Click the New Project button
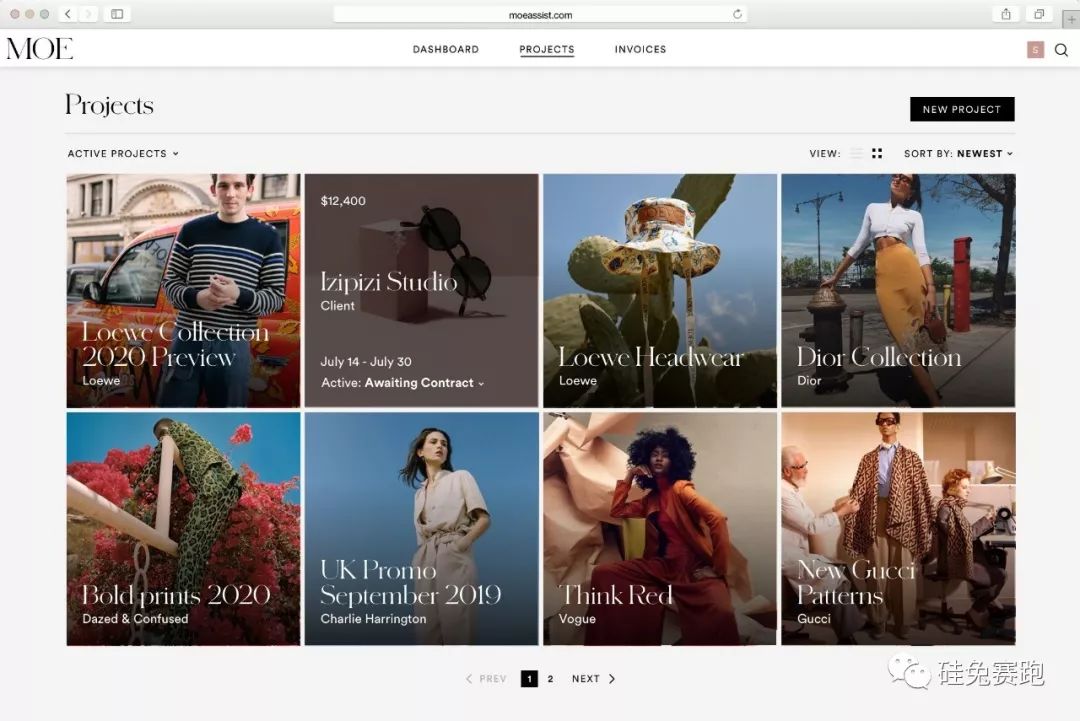This screenshot has height=721, width=1080. coord(962,109)
